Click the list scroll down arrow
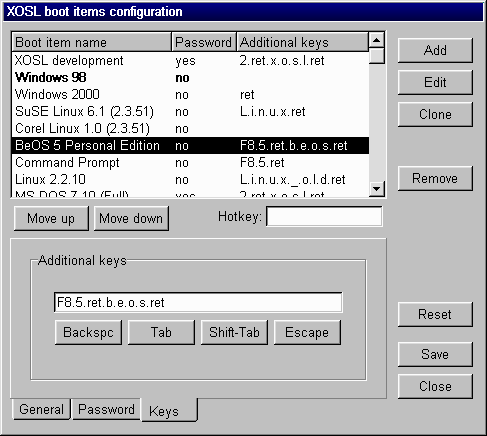Viewport: 487px width, 436px height. pyautogui.click(x=377, y=189)
